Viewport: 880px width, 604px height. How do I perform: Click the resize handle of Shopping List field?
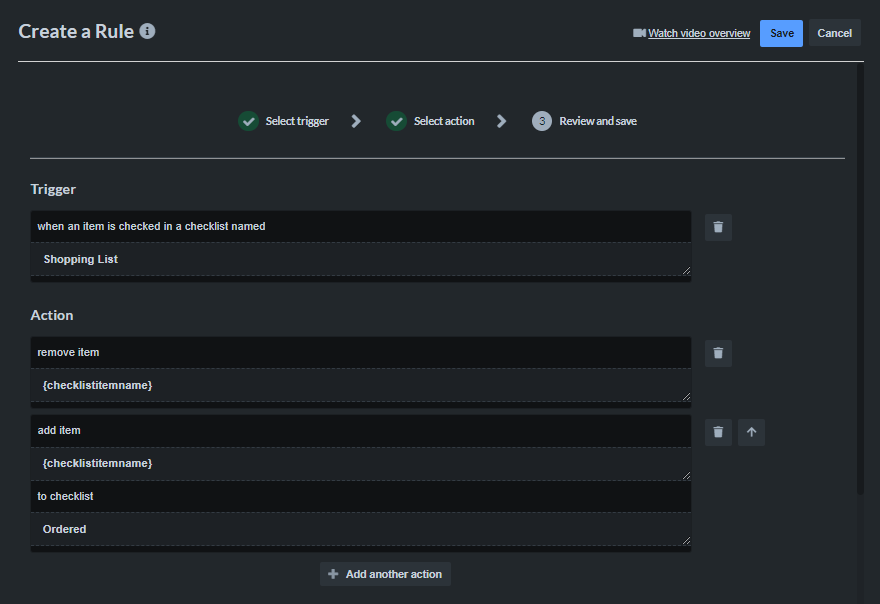686,271
